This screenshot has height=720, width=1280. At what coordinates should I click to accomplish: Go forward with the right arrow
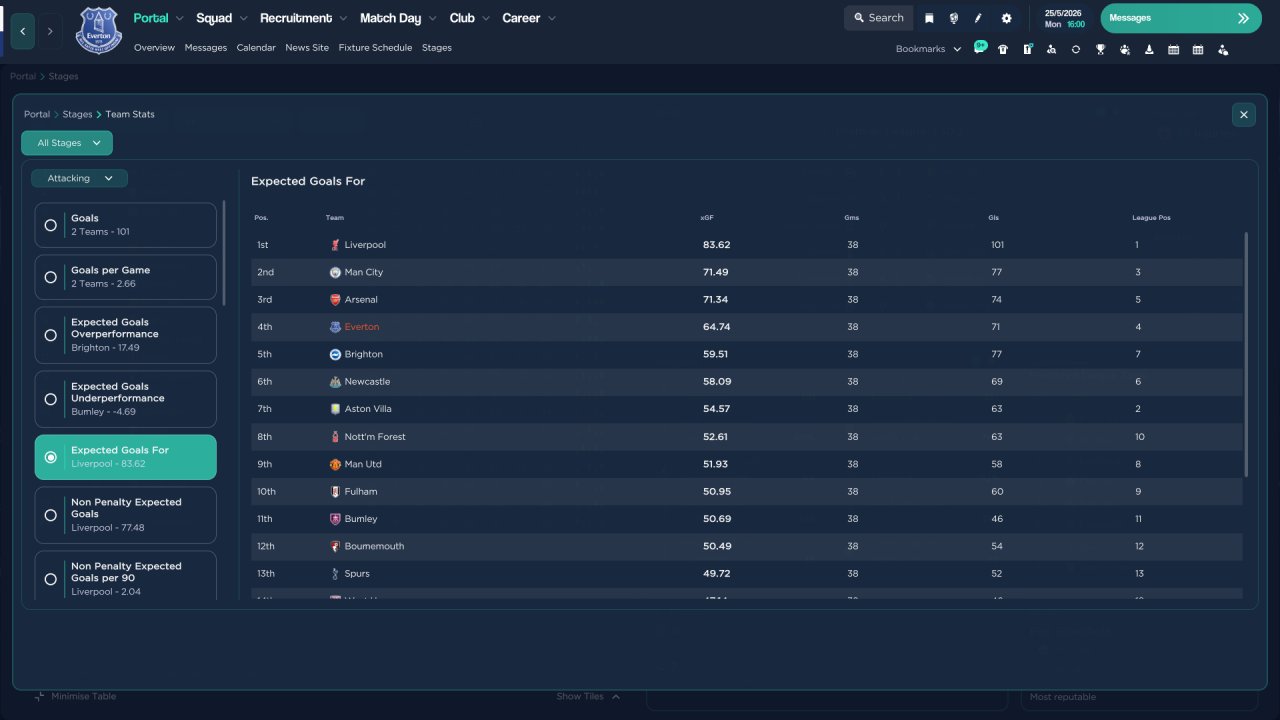click(x=50, y=31)
